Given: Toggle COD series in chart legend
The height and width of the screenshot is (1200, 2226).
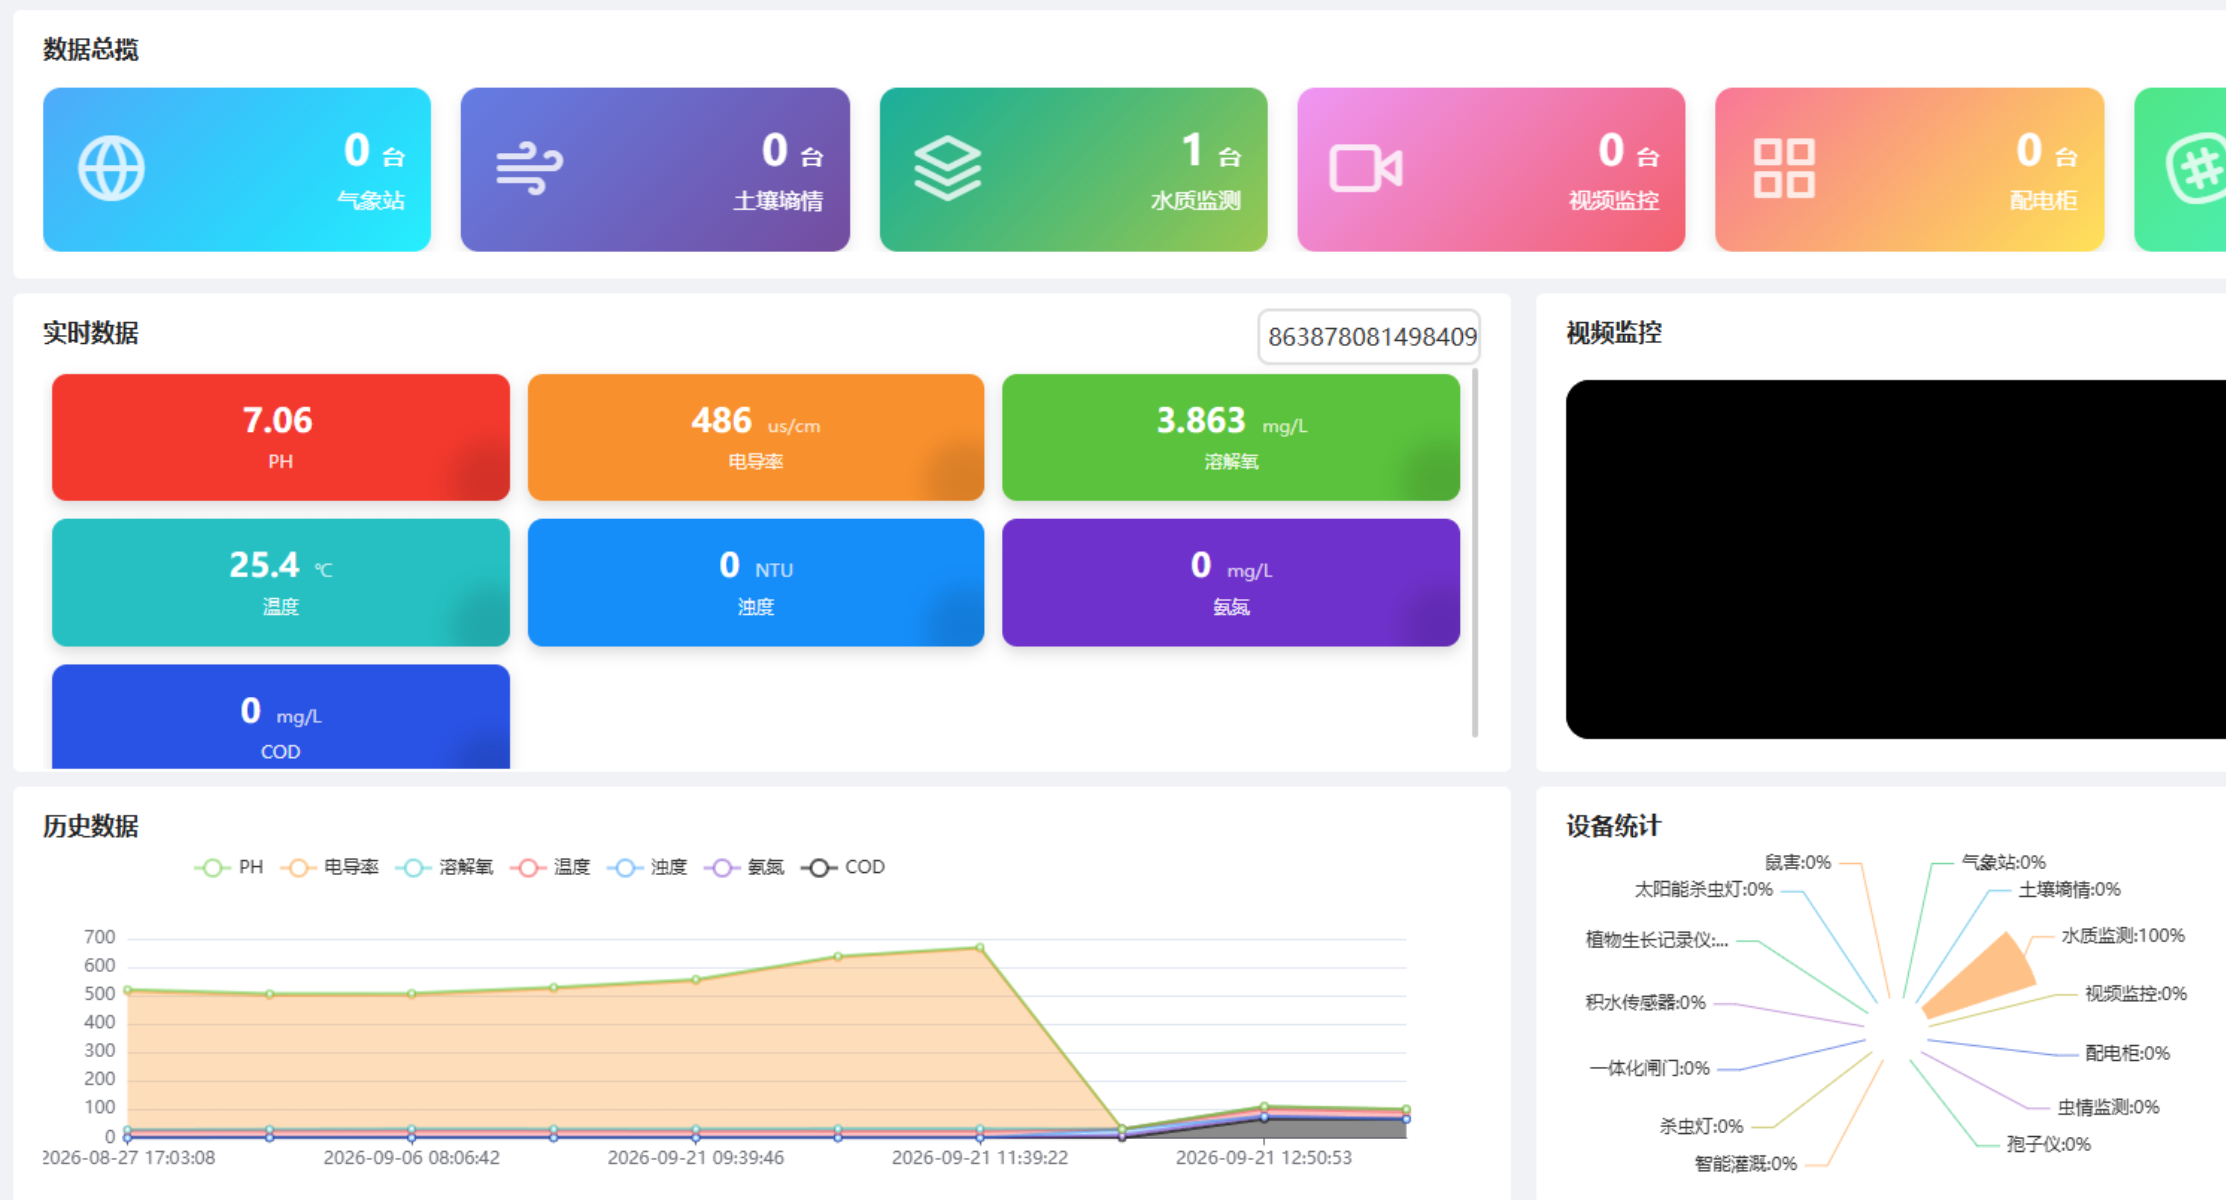Looking at the screenshot, I should coord(843,867).
